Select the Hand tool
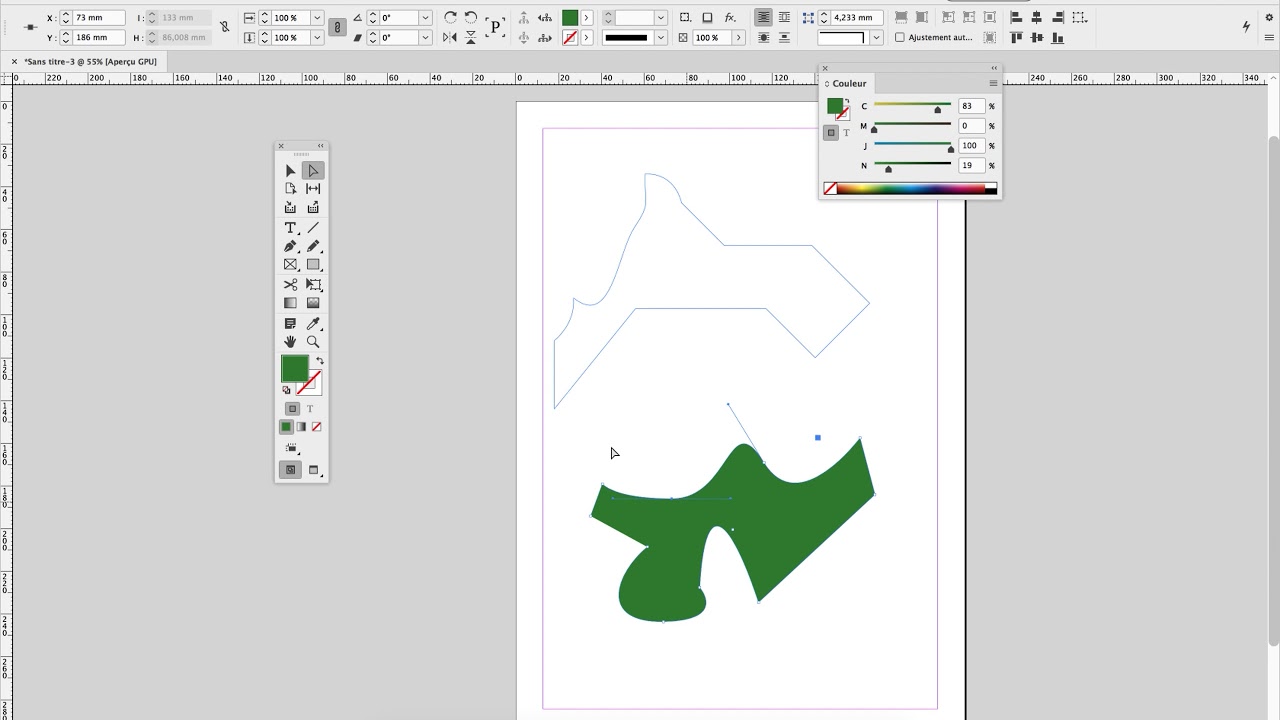1280x720 pixels. coord(290,342)
